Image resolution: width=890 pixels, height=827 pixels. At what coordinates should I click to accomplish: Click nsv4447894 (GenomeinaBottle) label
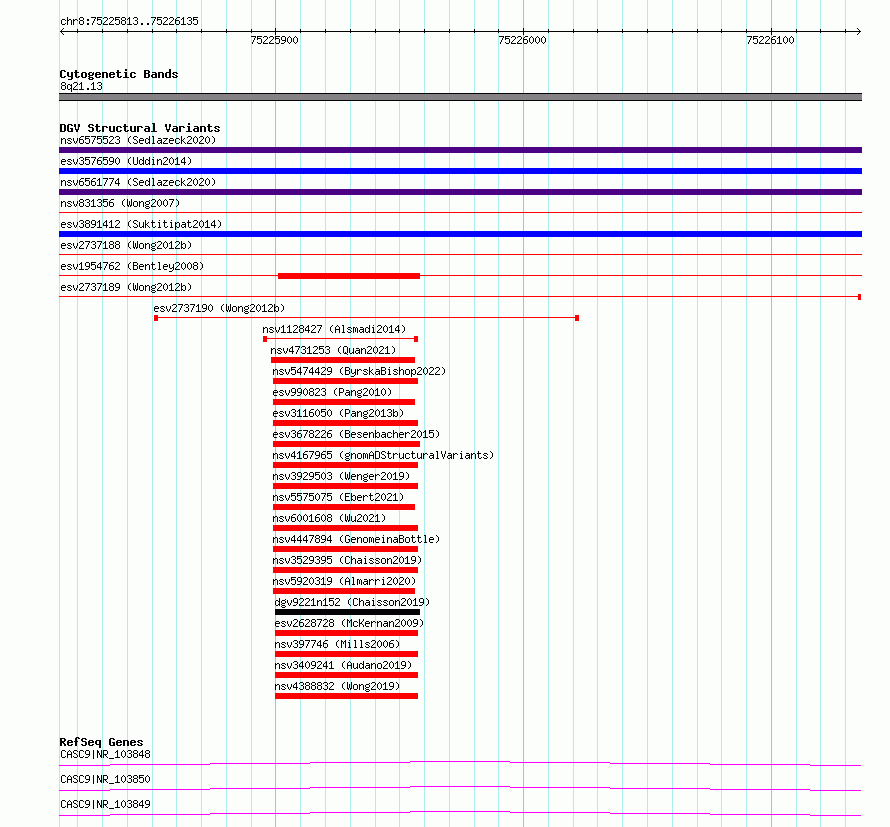(x=356, y=539)
